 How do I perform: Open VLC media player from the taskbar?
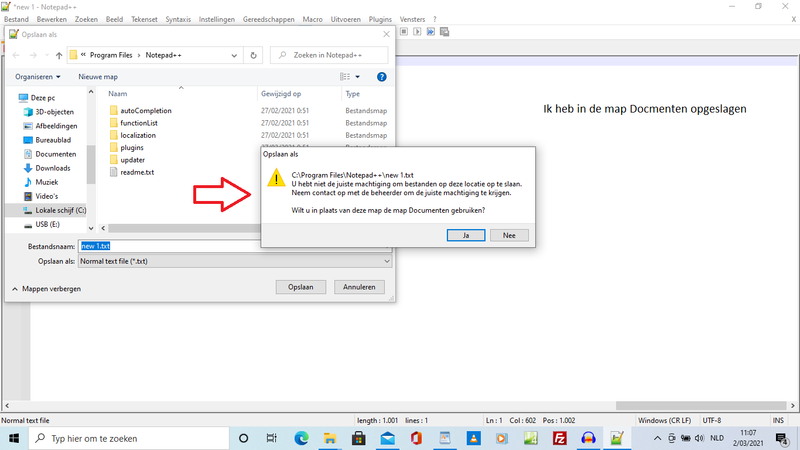point(473,438)
